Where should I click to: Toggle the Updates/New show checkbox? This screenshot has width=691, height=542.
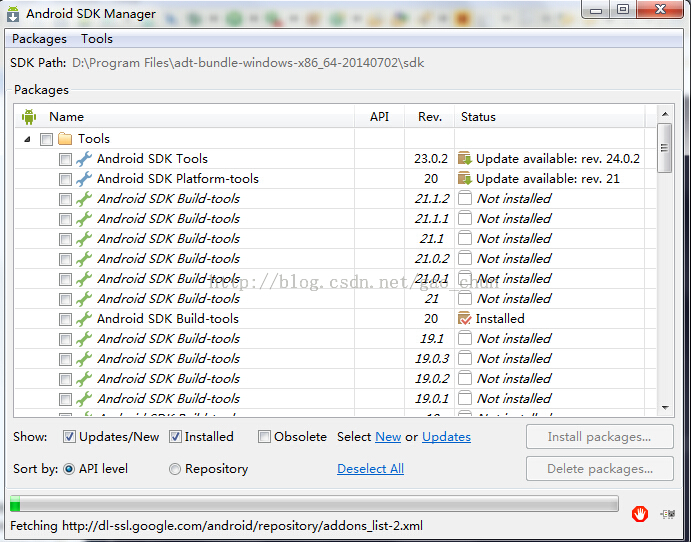(x=69, y=437)
